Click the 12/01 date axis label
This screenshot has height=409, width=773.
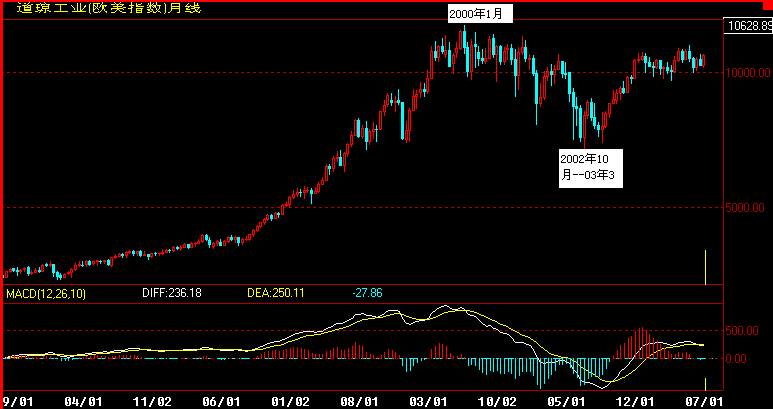636,402
